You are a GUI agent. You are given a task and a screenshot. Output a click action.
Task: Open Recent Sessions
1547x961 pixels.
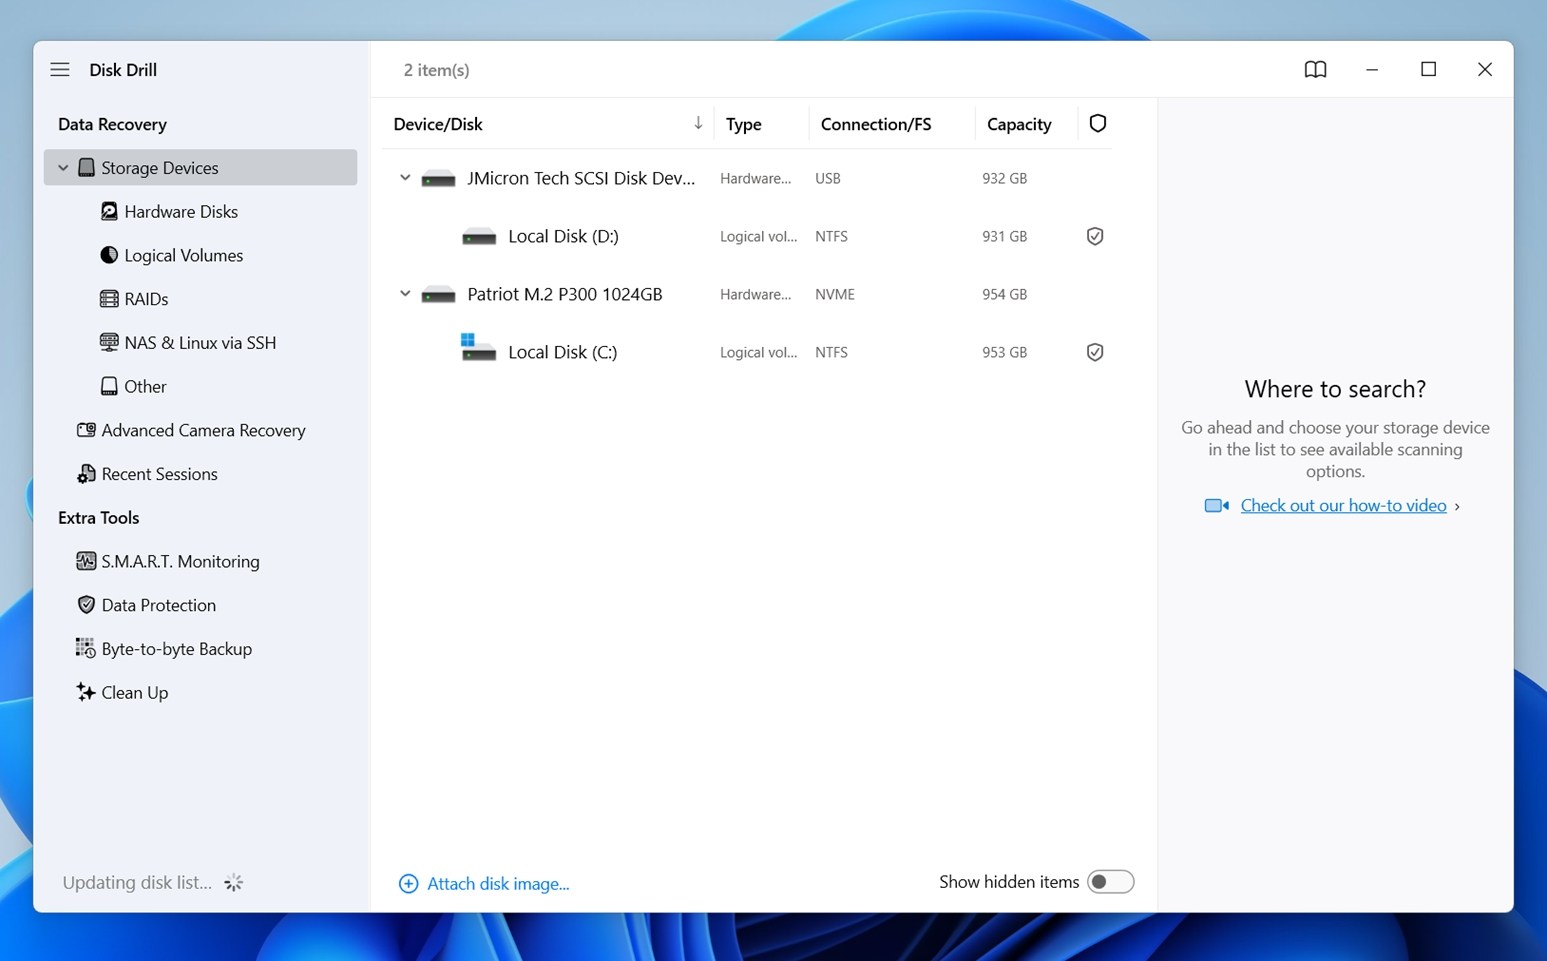(x=159, y=474)
